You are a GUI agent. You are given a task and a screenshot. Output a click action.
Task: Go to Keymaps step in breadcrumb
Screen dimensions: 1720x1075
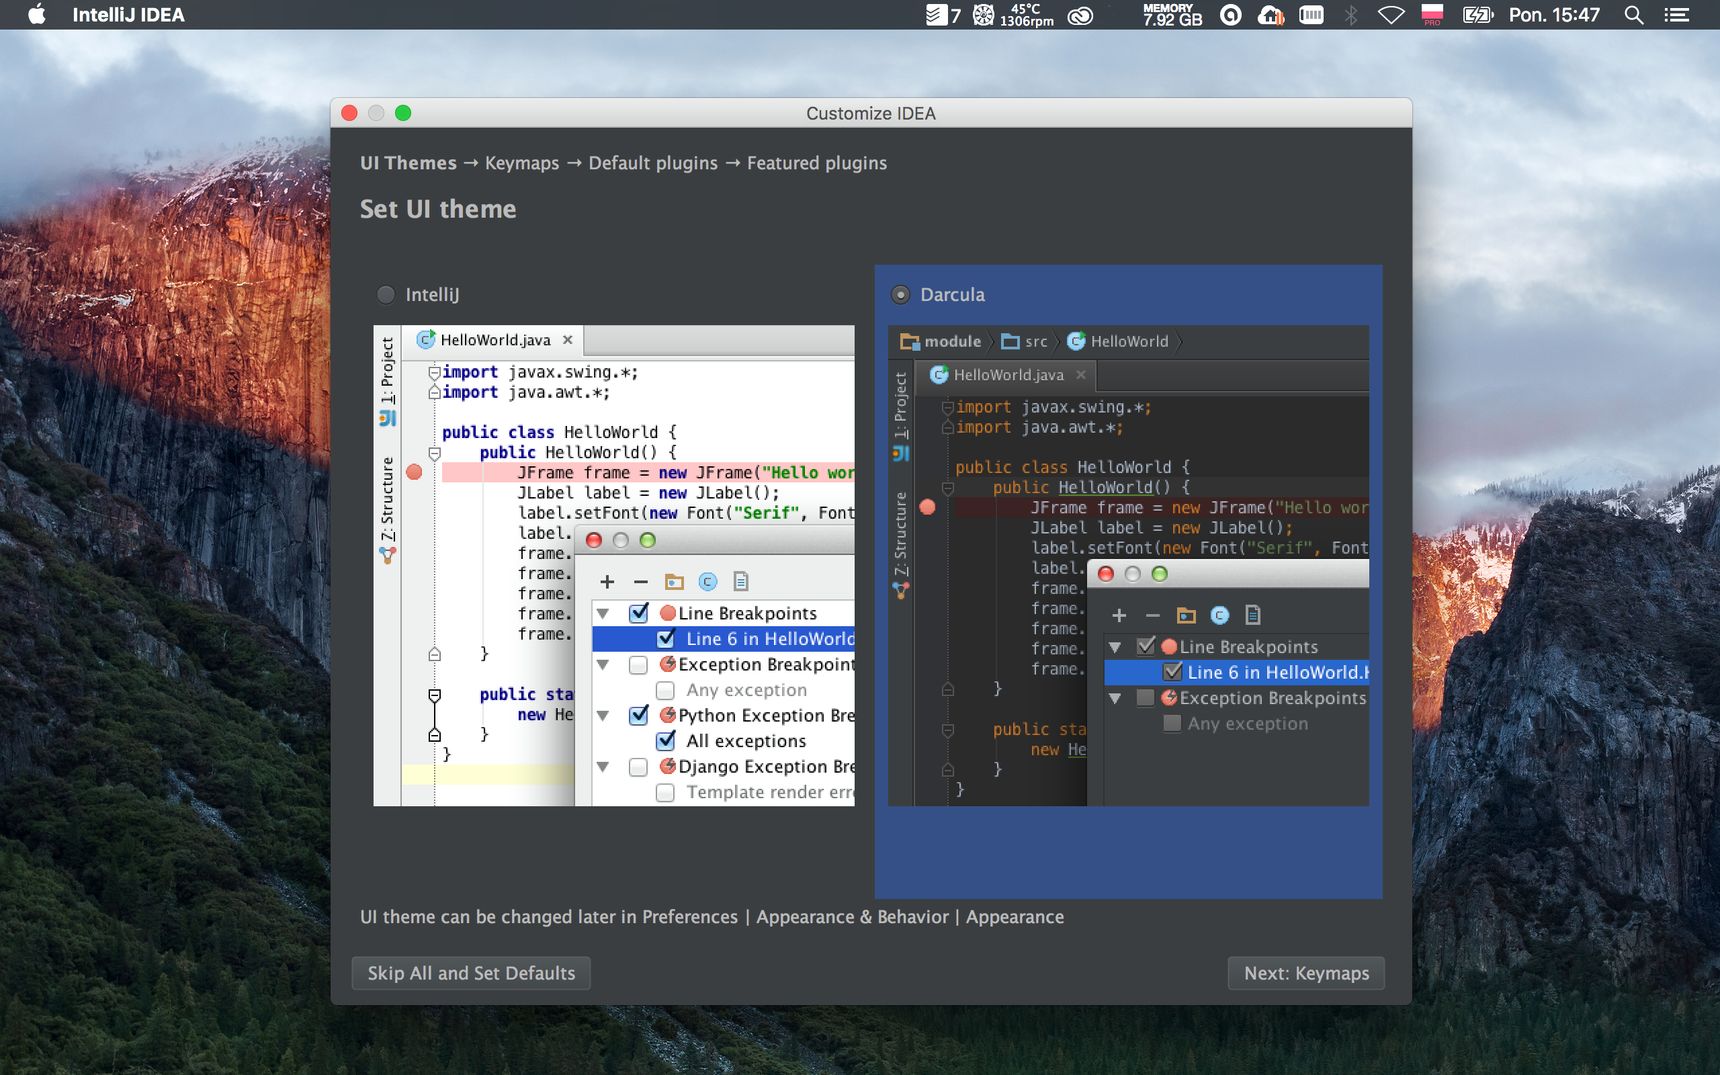tap(522, 163)
